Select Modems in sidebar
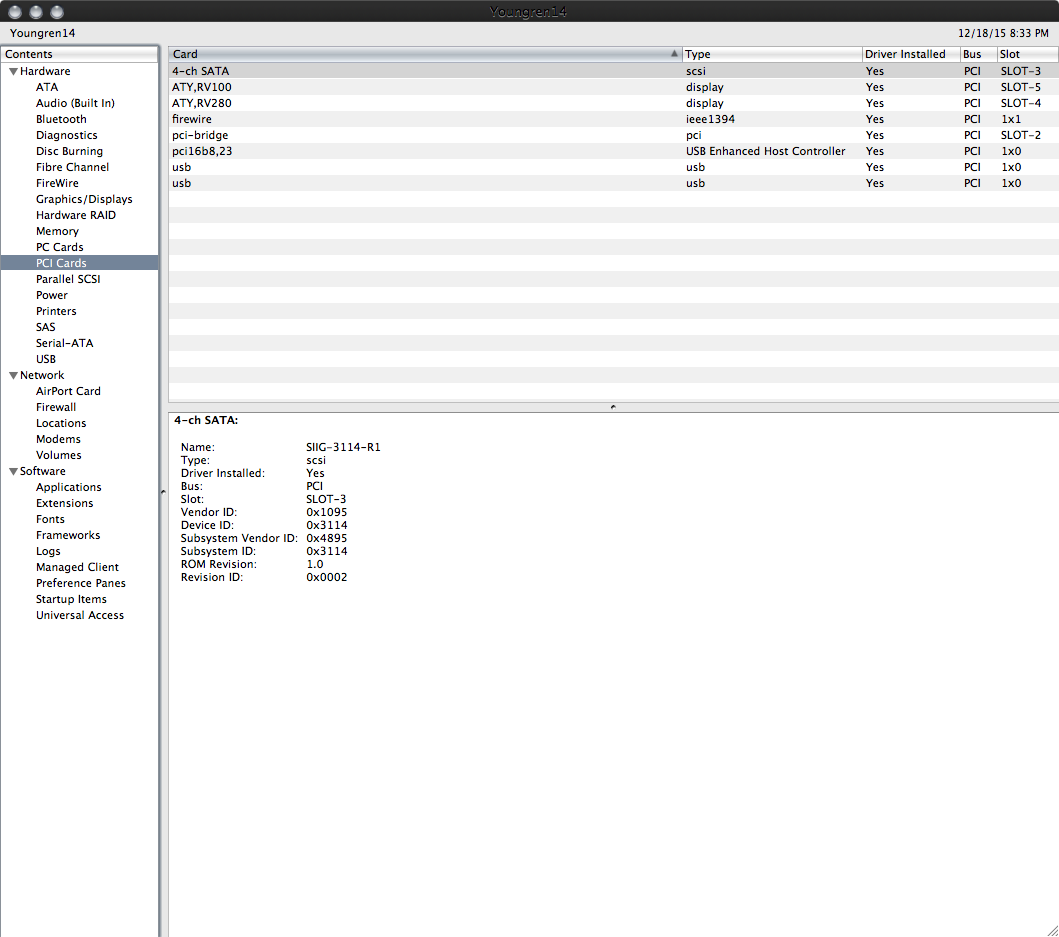The height and width of the screenshot is (937, 1059). [58, 439]
